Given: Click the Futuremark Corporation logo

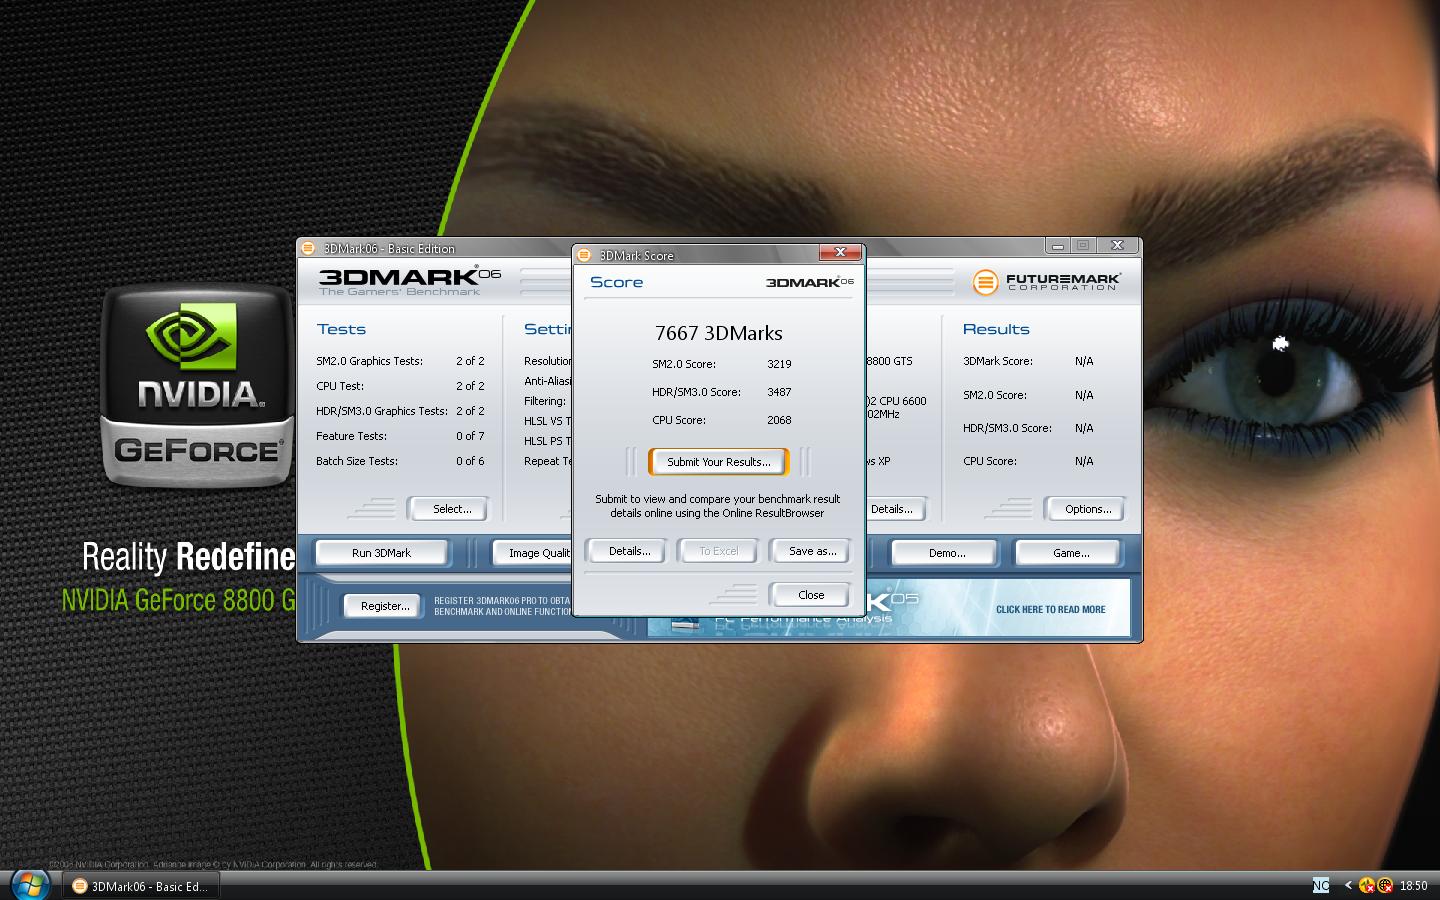Looking at the screenshot, I should pyautogui.click(x=1046, y=282).
